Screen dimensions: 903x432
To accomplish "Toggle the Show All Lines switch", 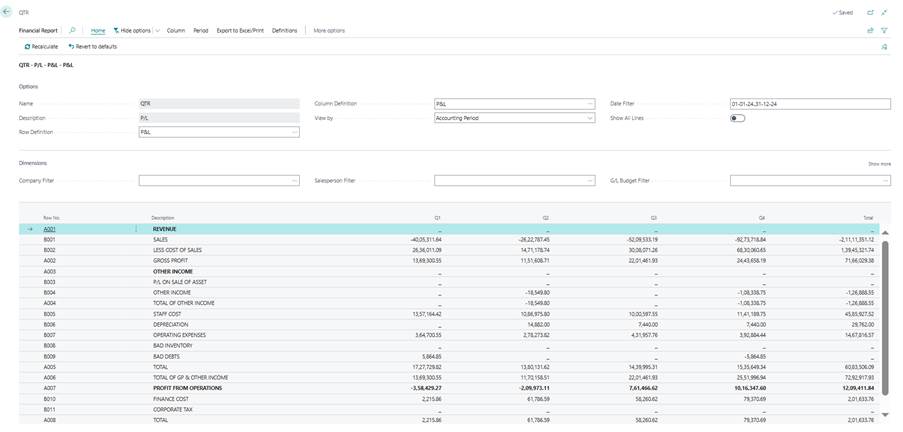I will [x=738, y=118].
